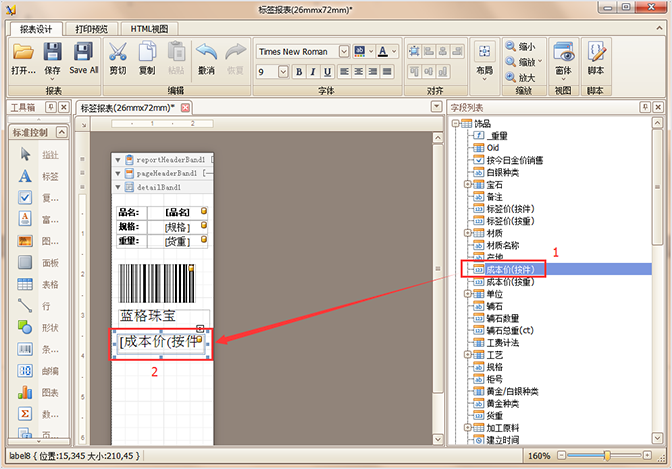Select the Label 'A' tool in the toolbox
672x469 pixels.
26,176
